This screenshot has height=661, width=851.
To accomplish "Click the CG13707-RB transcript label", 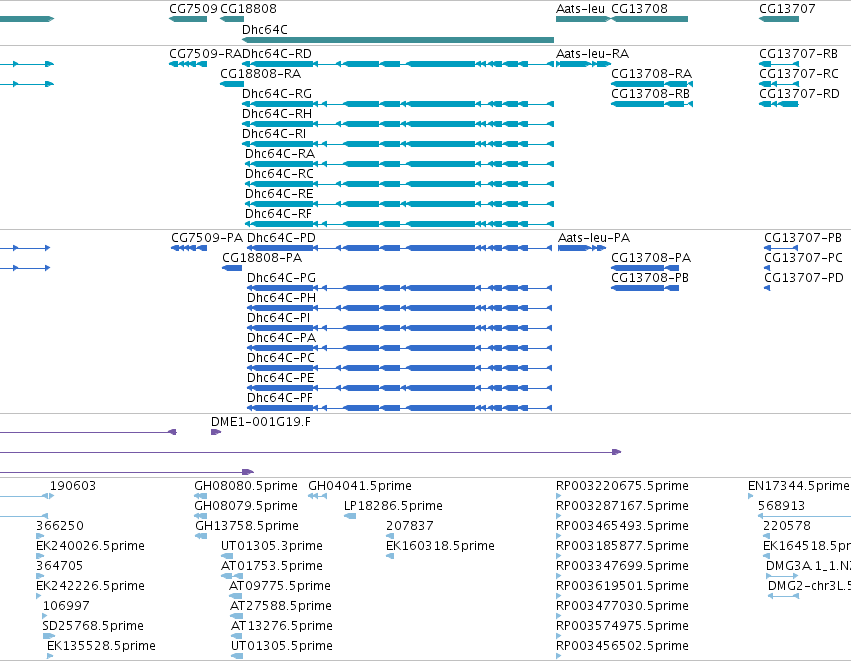I will coord(798,54).
